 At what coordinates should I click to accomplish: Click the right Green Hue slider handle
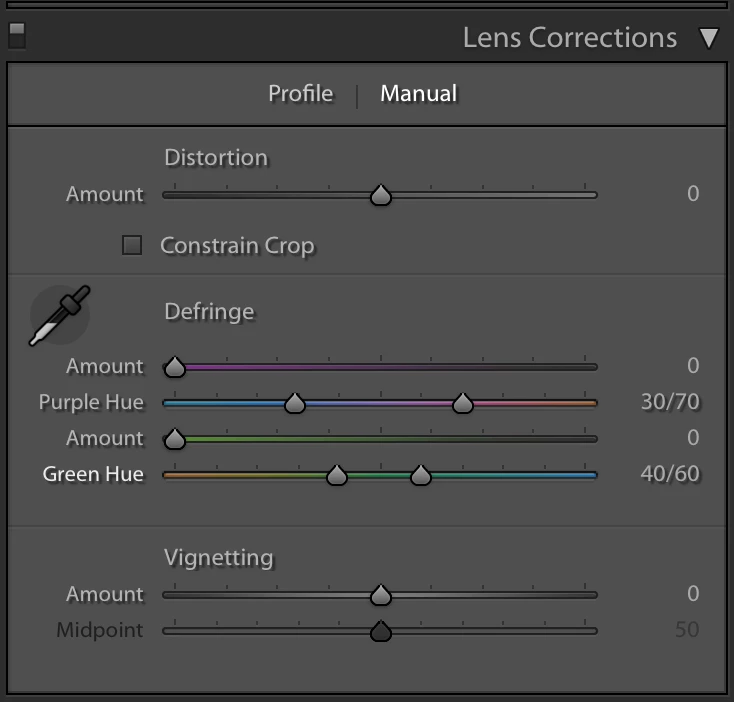point(420,475)
